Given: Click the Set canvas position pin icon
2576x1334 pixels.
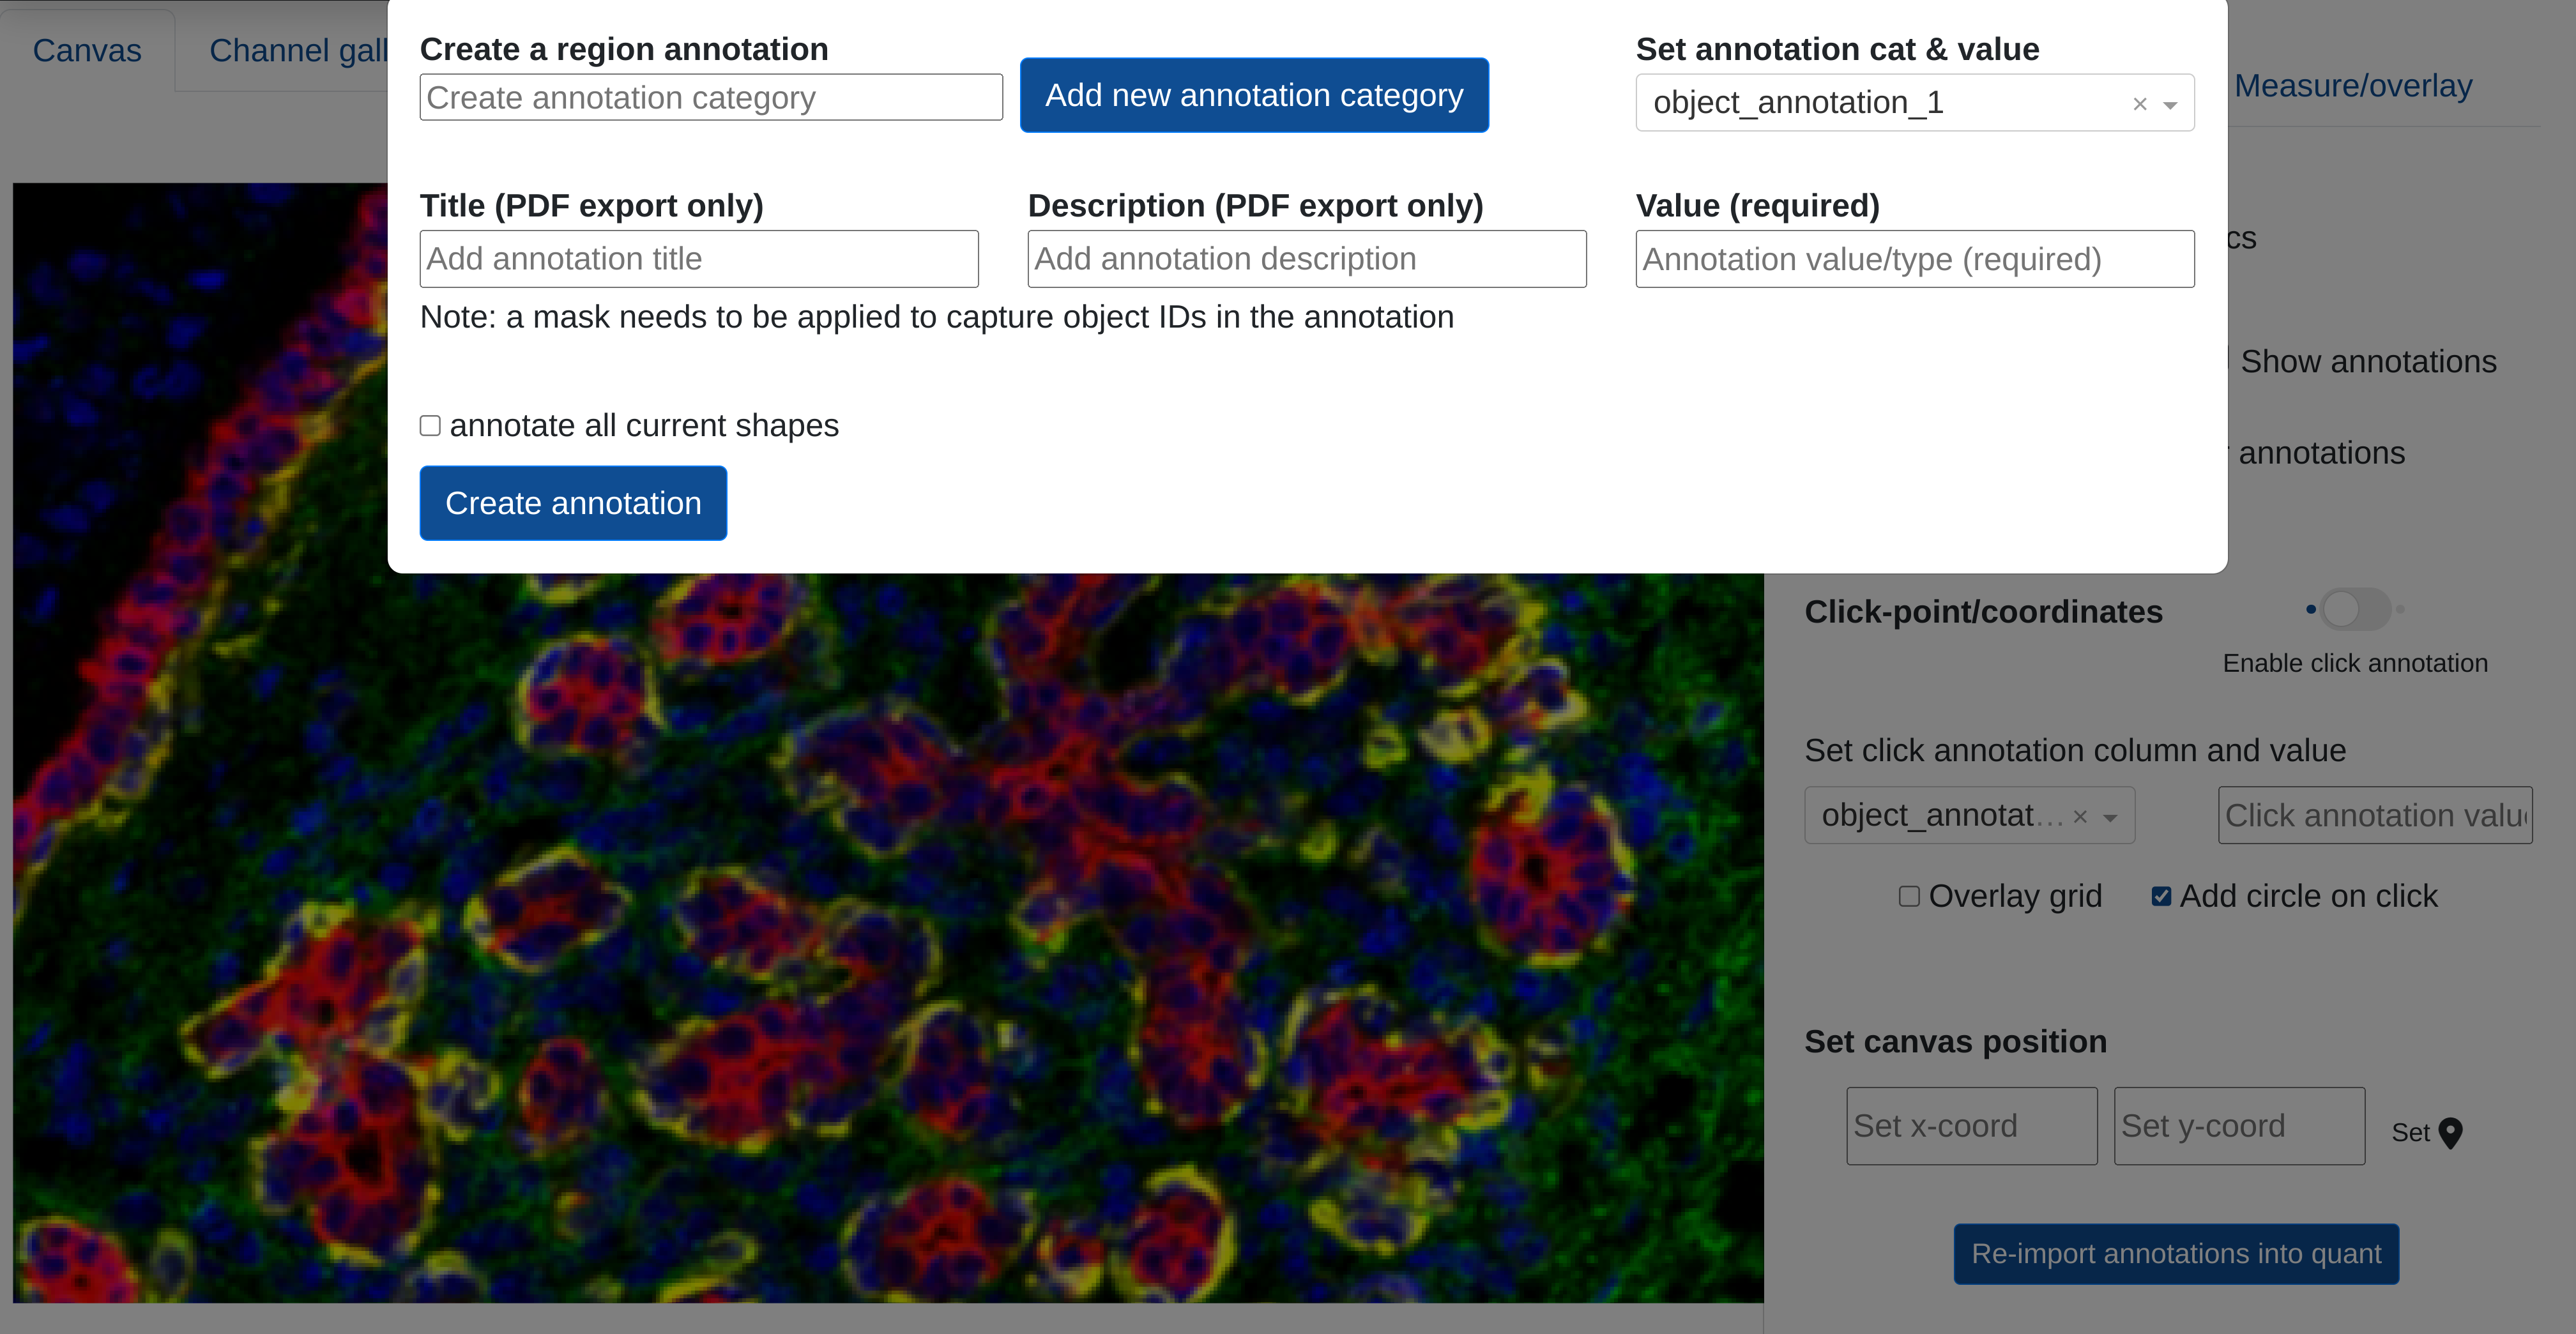Looking at the screenshot, I should tap(2450, 1132).
